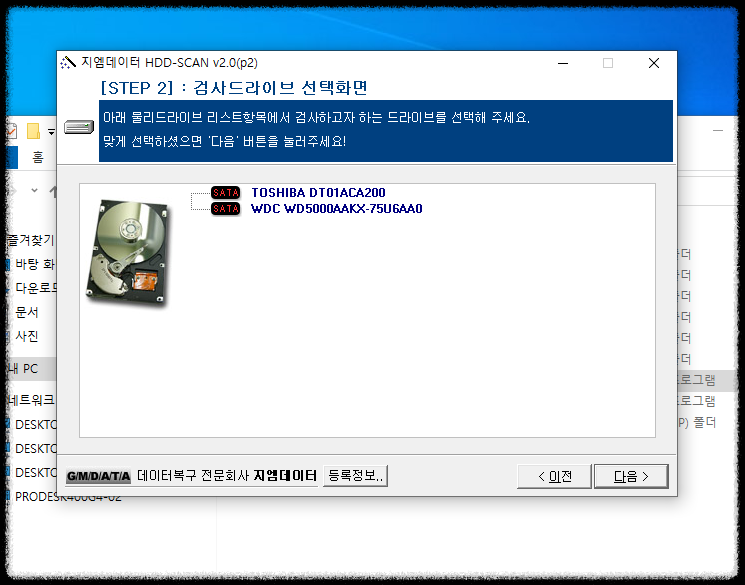The width and height of the screenshot is (745, 585).
Task: Select 내 PC in Explorer sidebar
Action: tap(32, 369)
